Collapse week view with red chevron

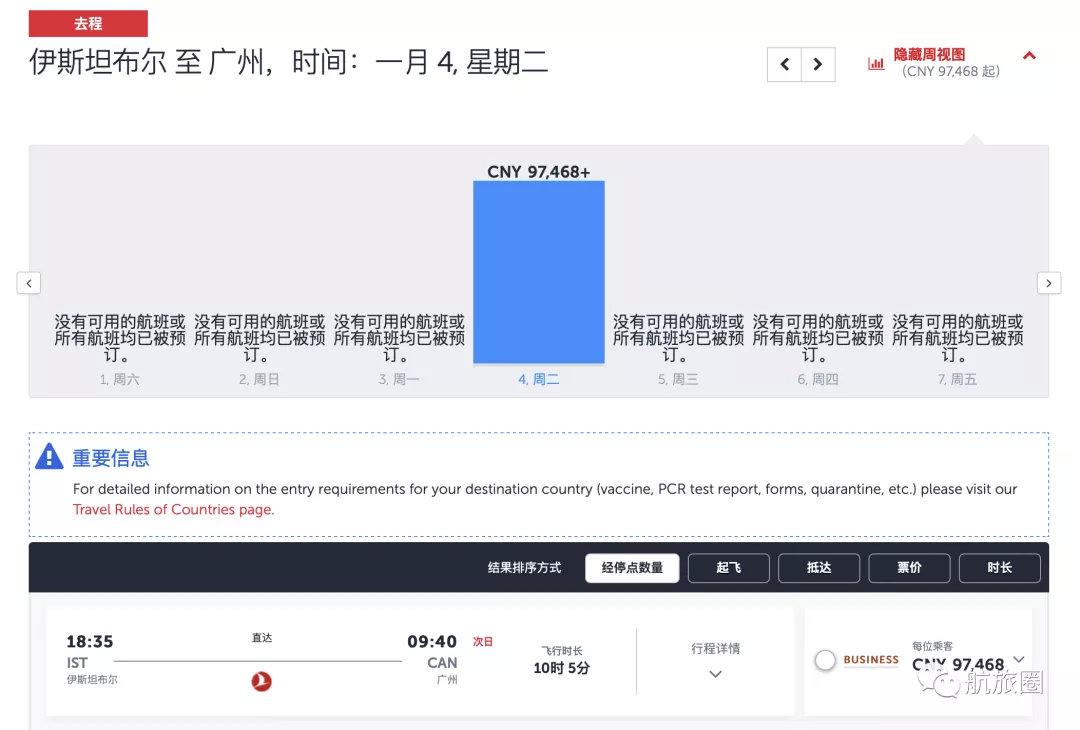1029,56
